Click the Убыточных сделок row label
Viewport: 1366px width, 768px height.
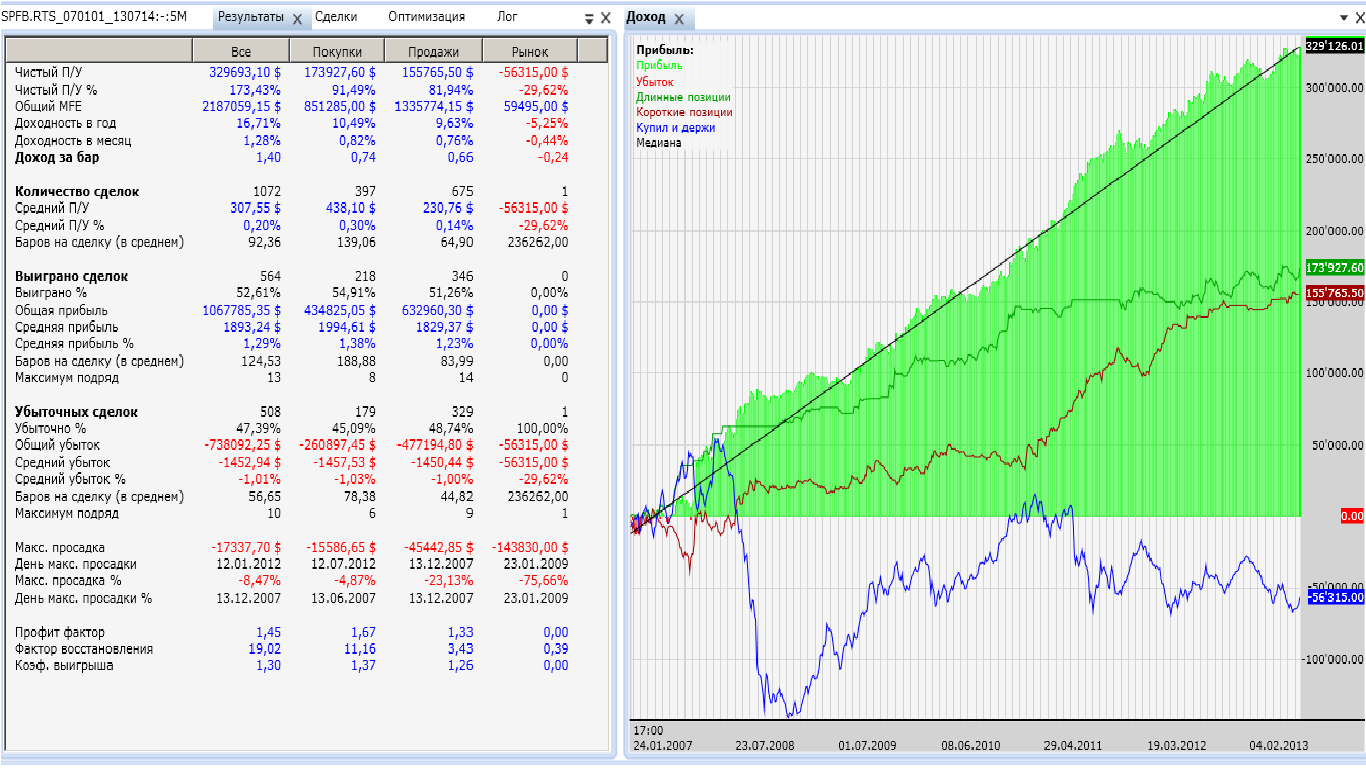(76, 412)
